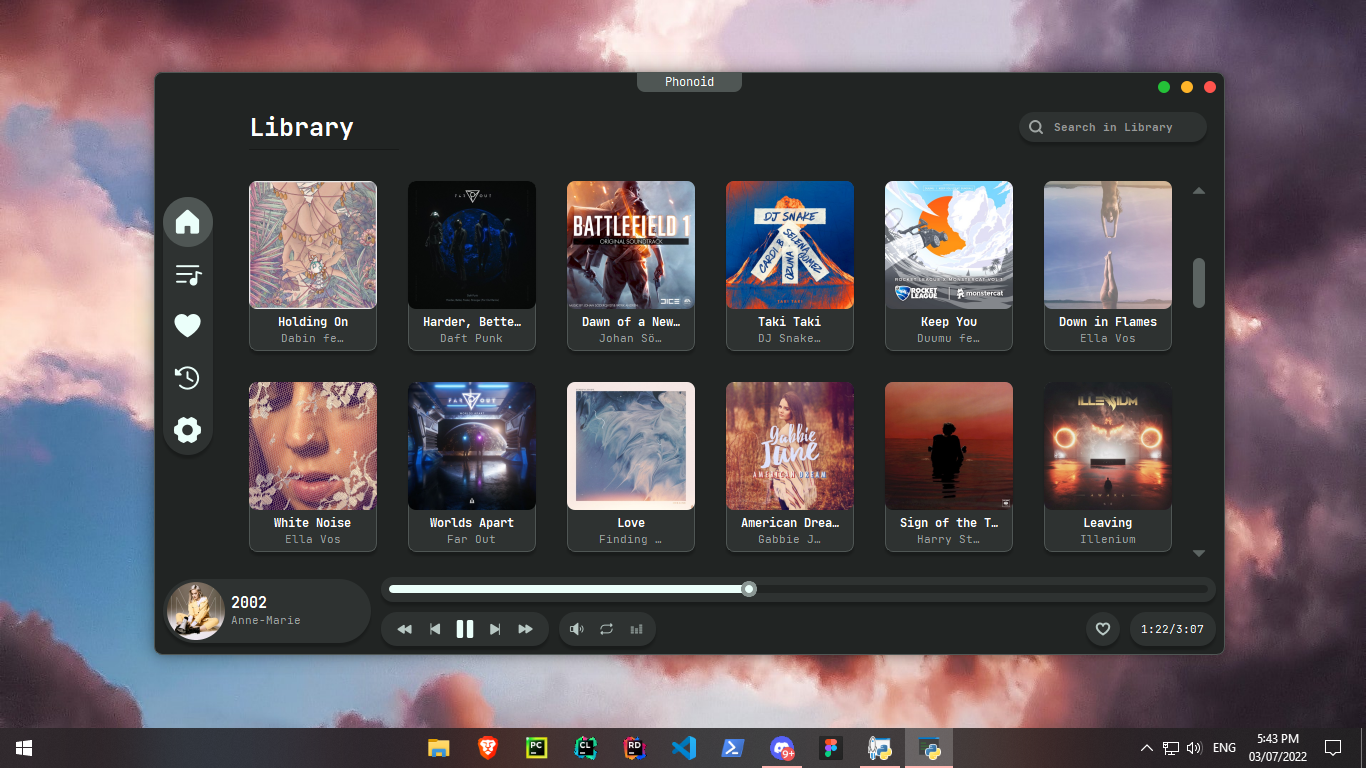Click the yellow window button
The height and width of the screenshot is (768, 1366).
(x=1187, y=87)
